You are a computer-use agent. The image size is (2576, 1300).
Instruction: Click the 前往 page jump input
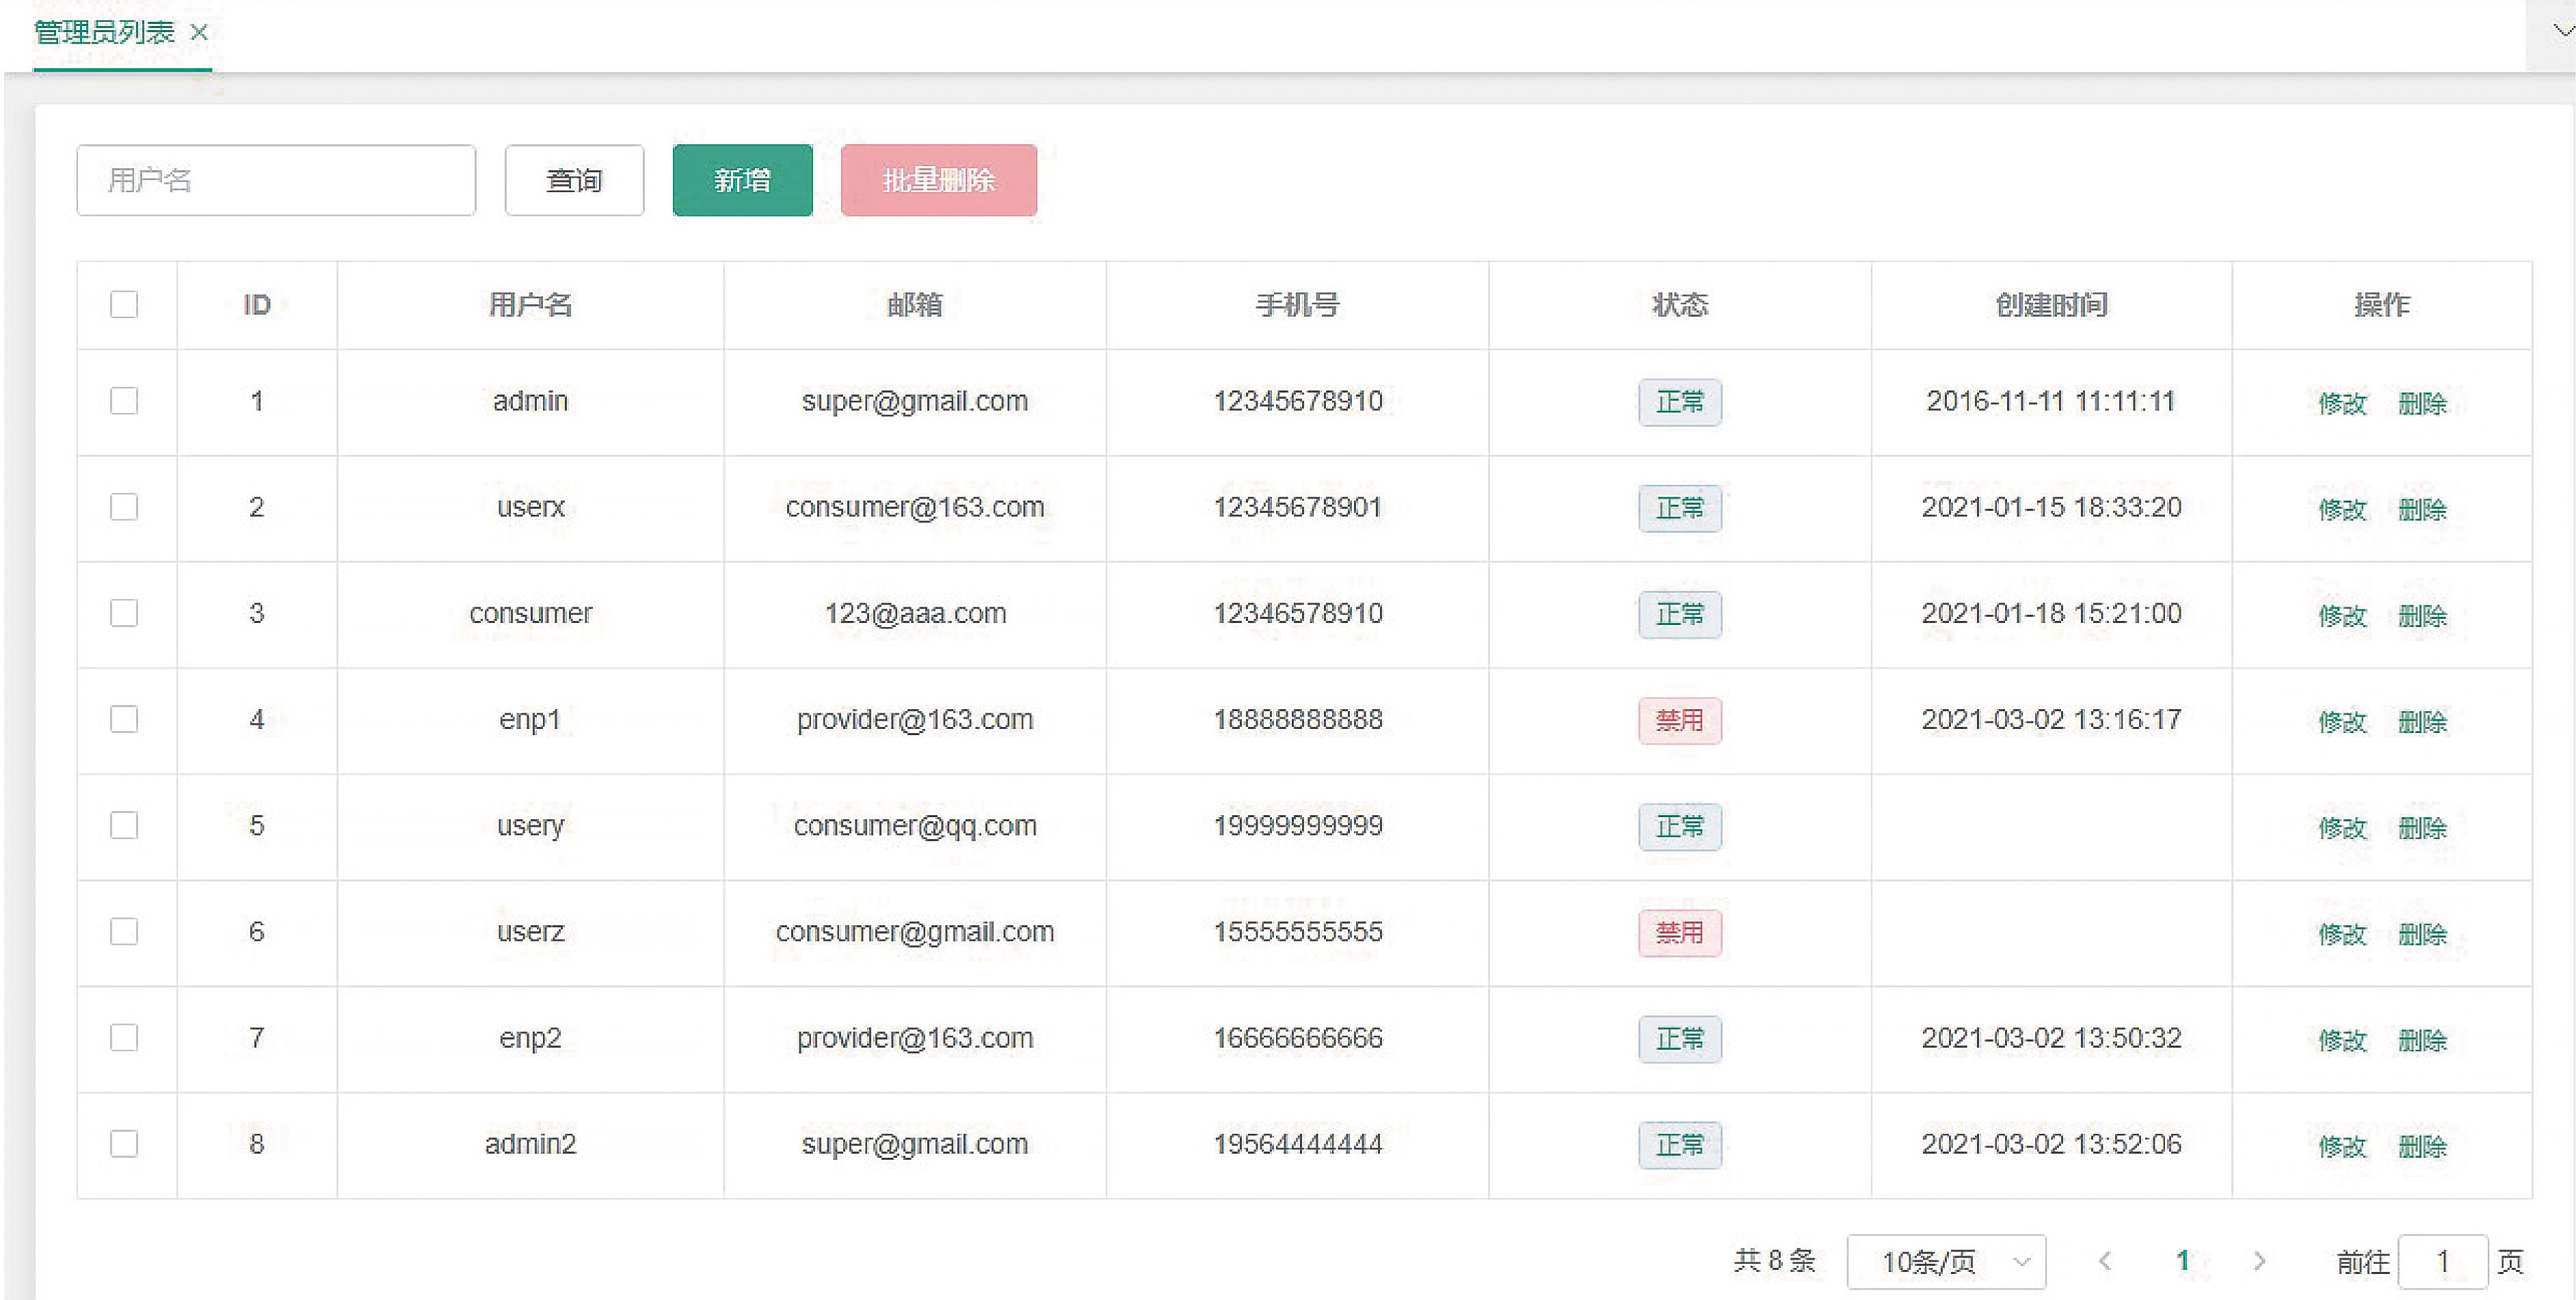click(2442, 1262)
